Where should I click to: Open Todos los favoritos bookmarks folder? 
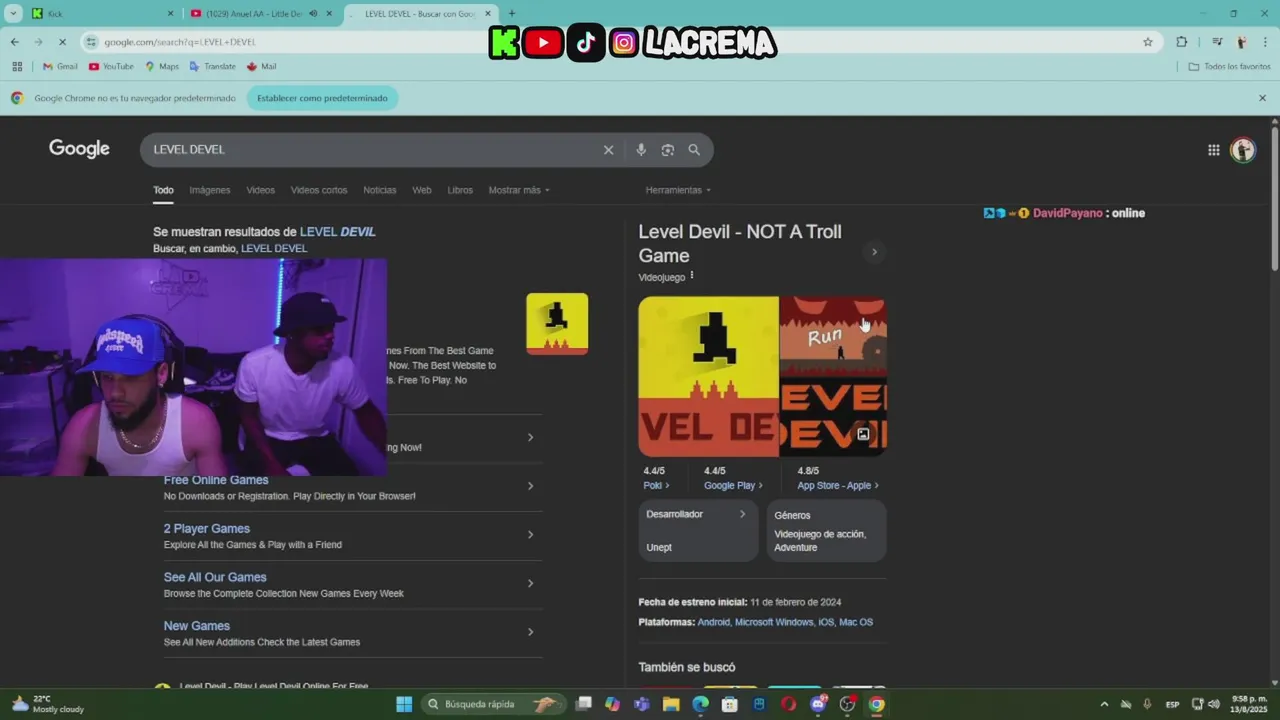click(x=1230, y=66)
